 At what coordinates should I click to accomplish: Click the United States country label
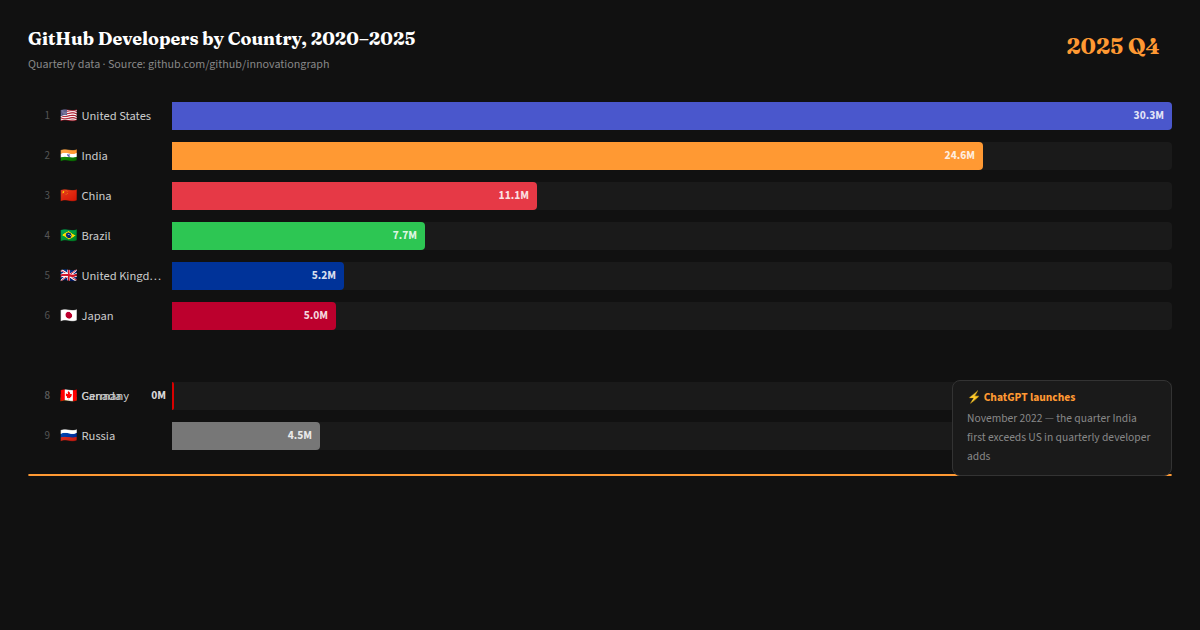coord(116,116)
